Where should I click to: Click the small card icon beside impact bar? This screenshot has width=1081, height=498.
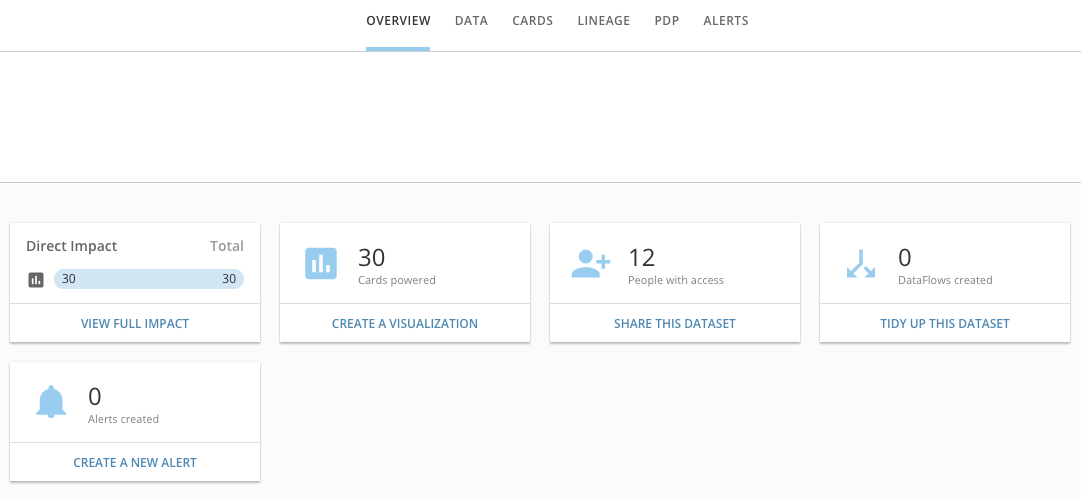[x=36, y=280]
